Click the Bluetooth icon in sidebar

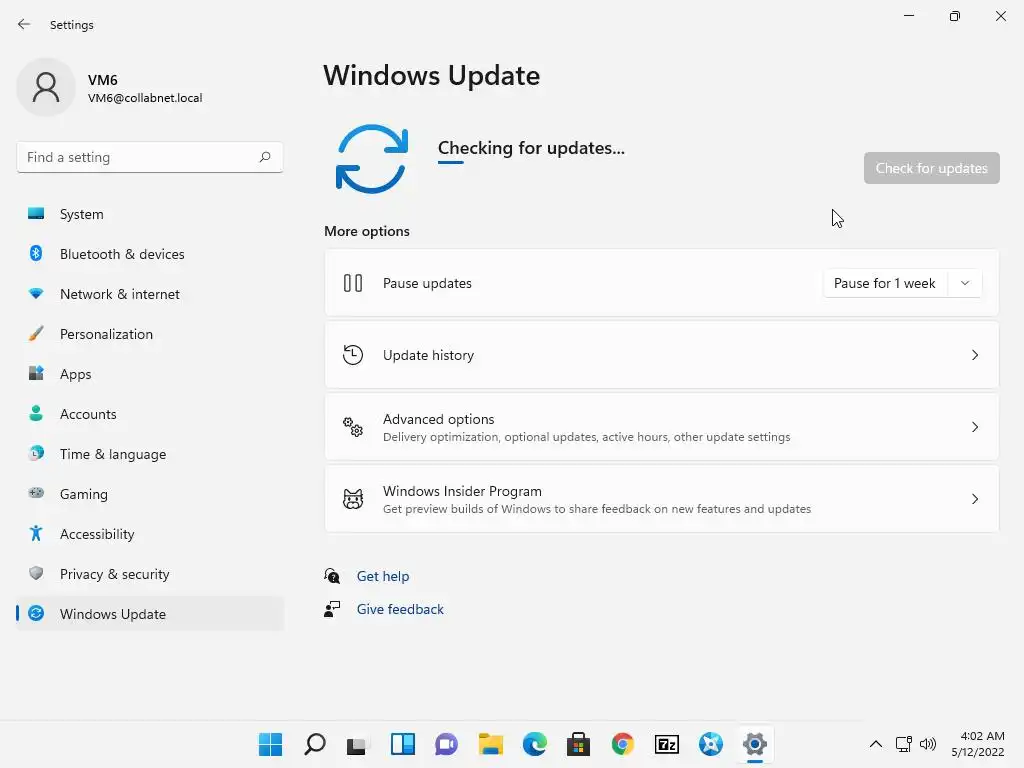click(36, 253)
